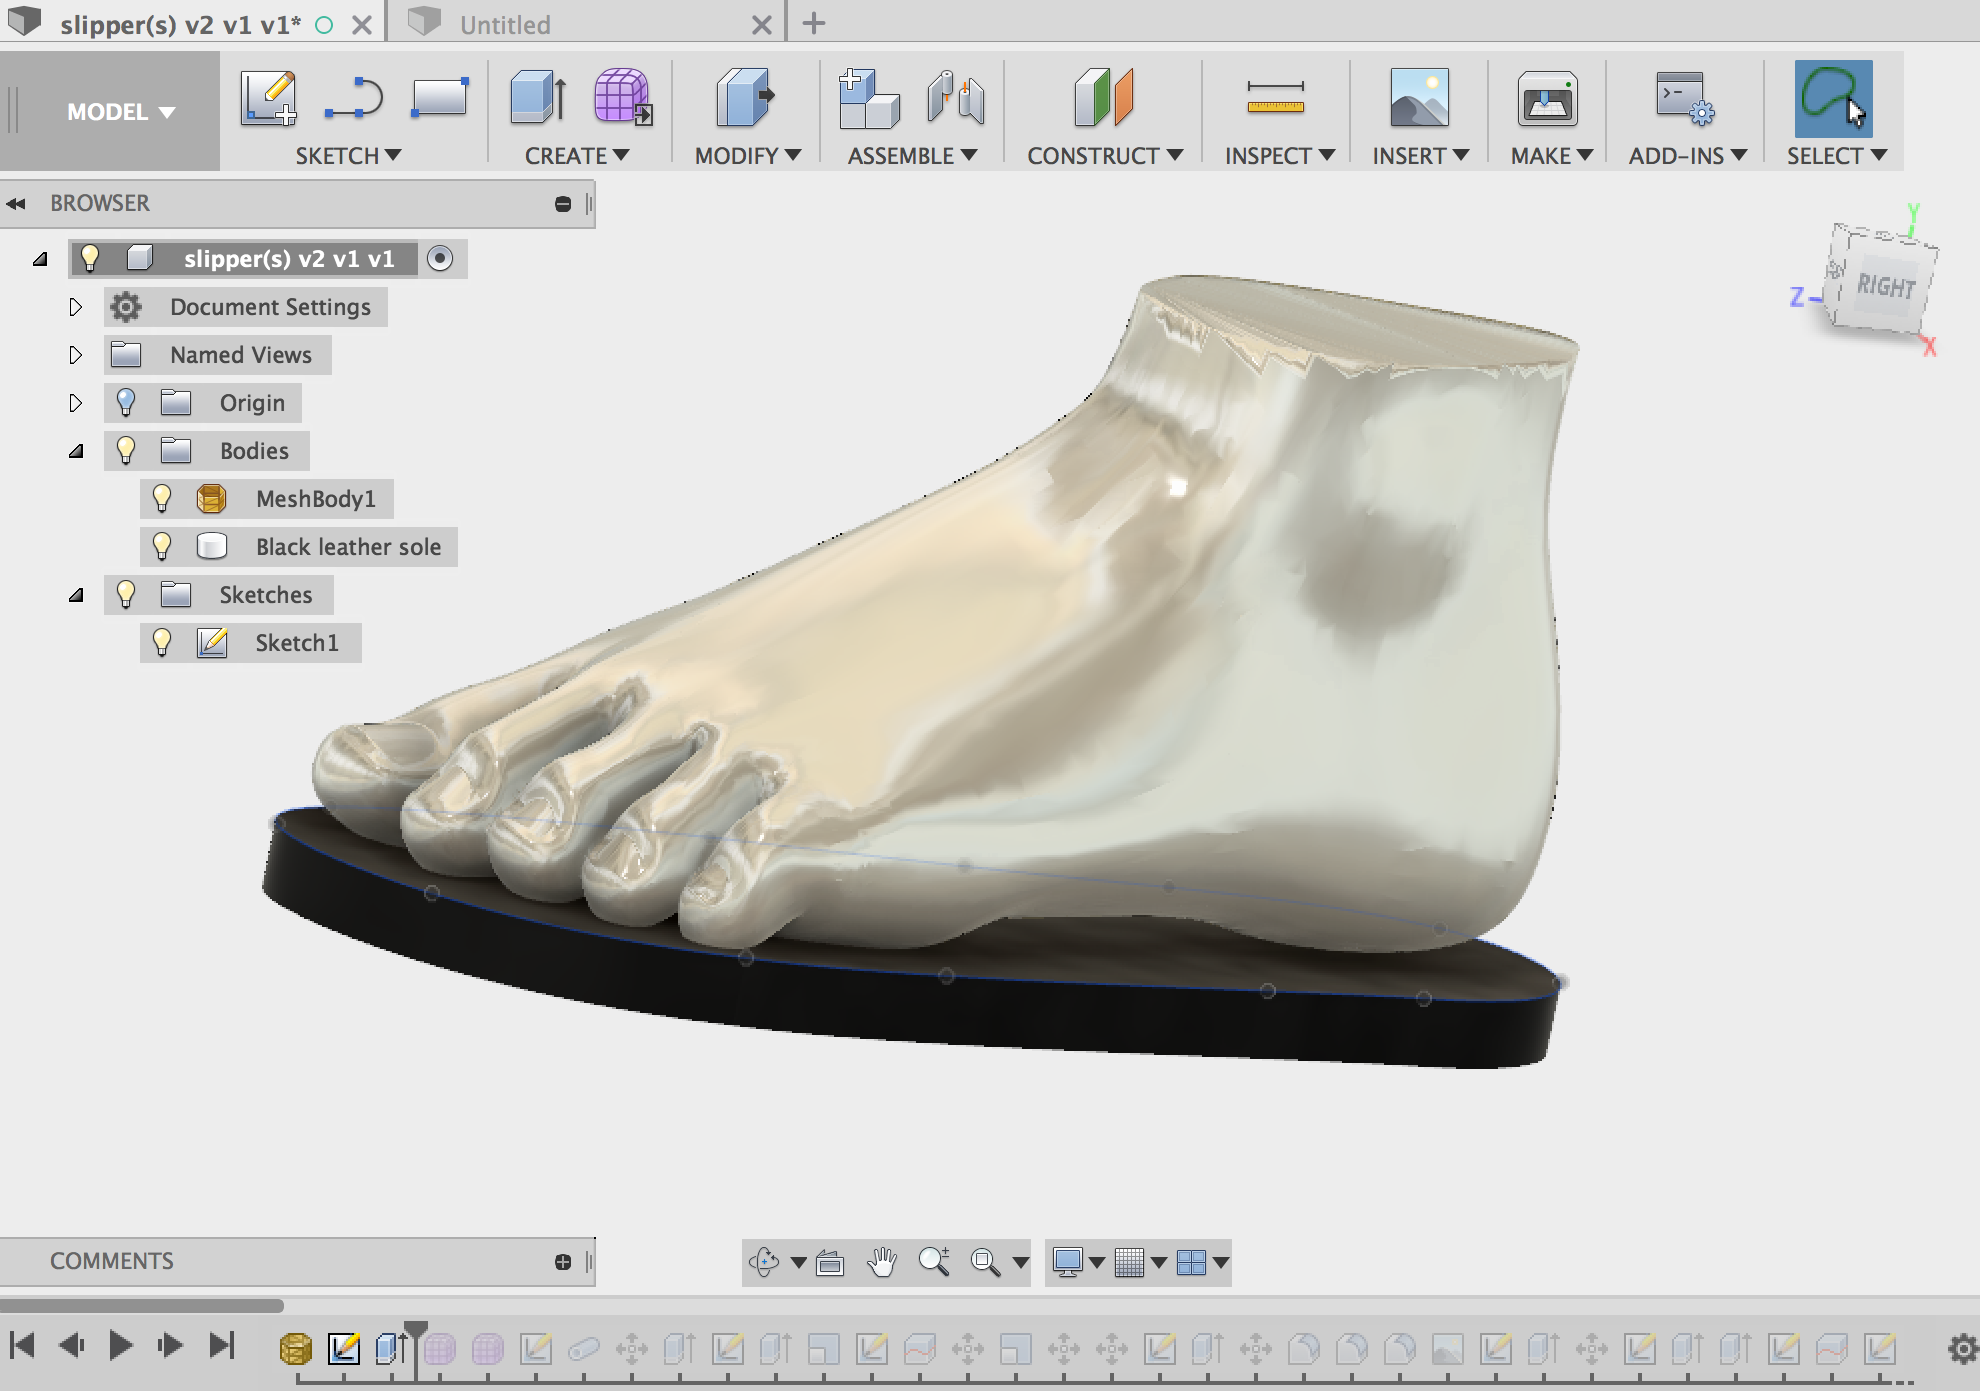Viewport: 1980px width, 1391px height.
Task: Click the Joint assemble icon
Action: 955,98
